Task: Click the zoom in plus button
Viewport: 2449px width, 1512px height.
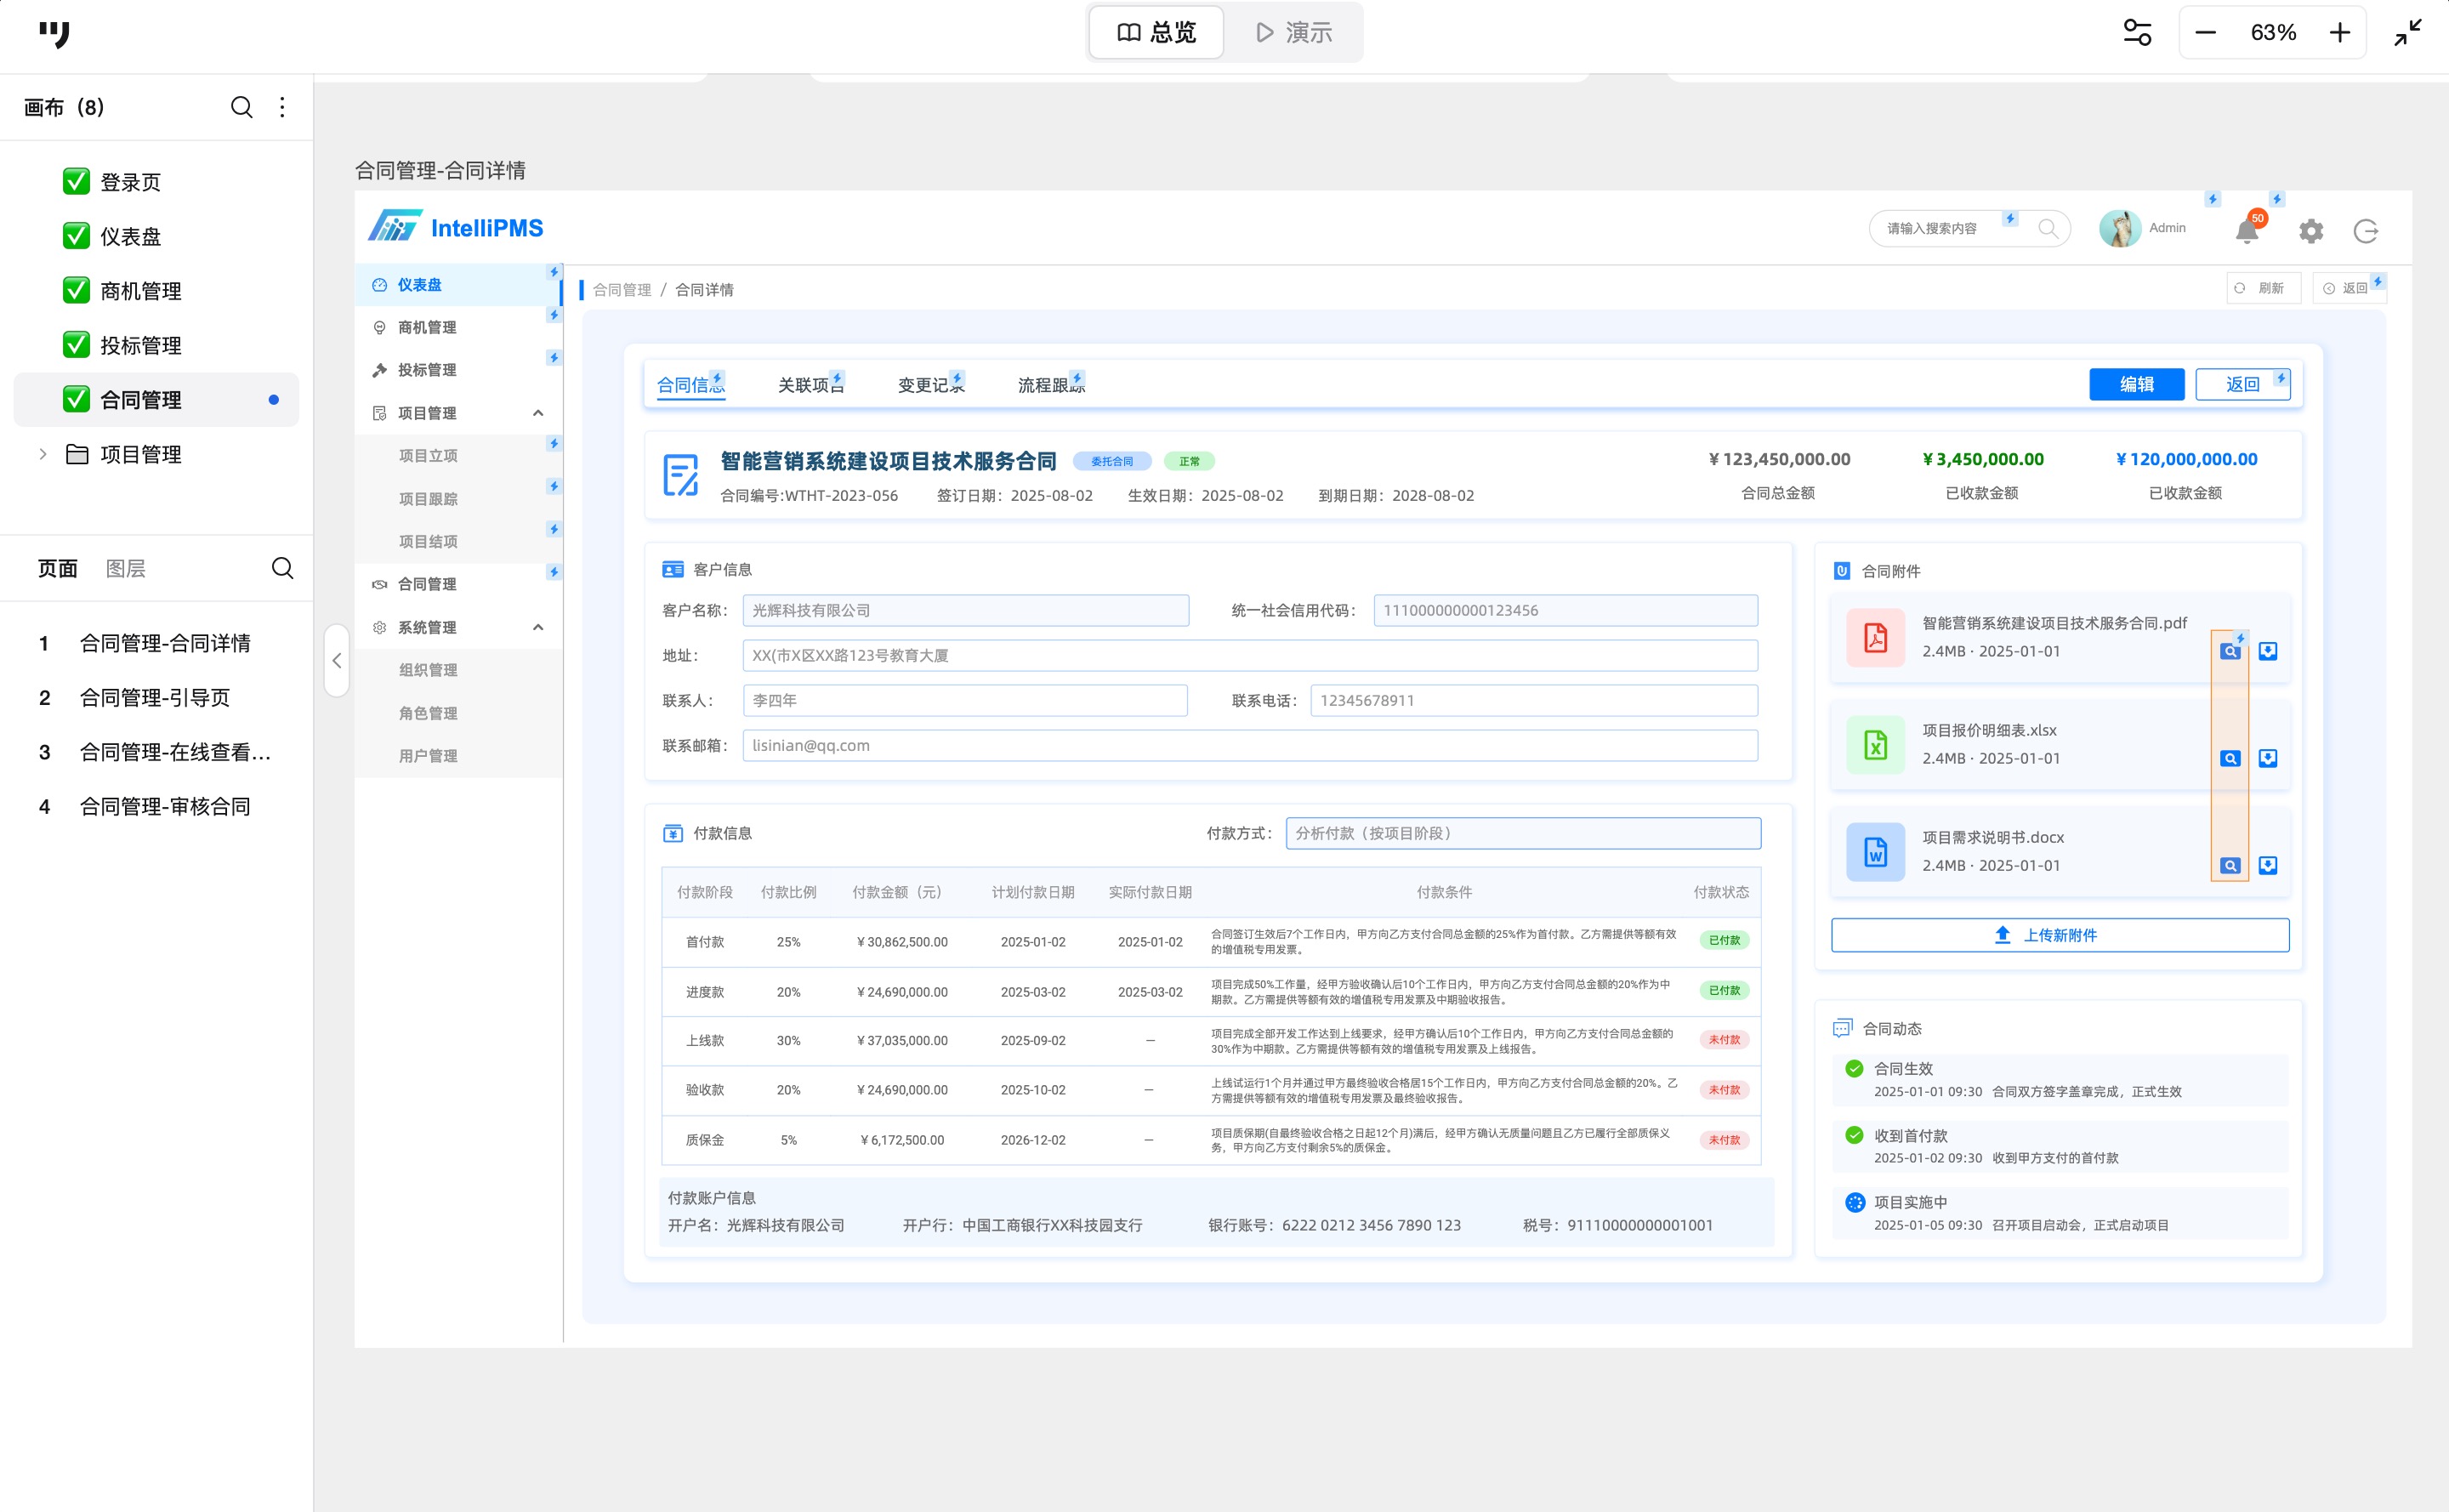Action: click(x=2339, y=32)
